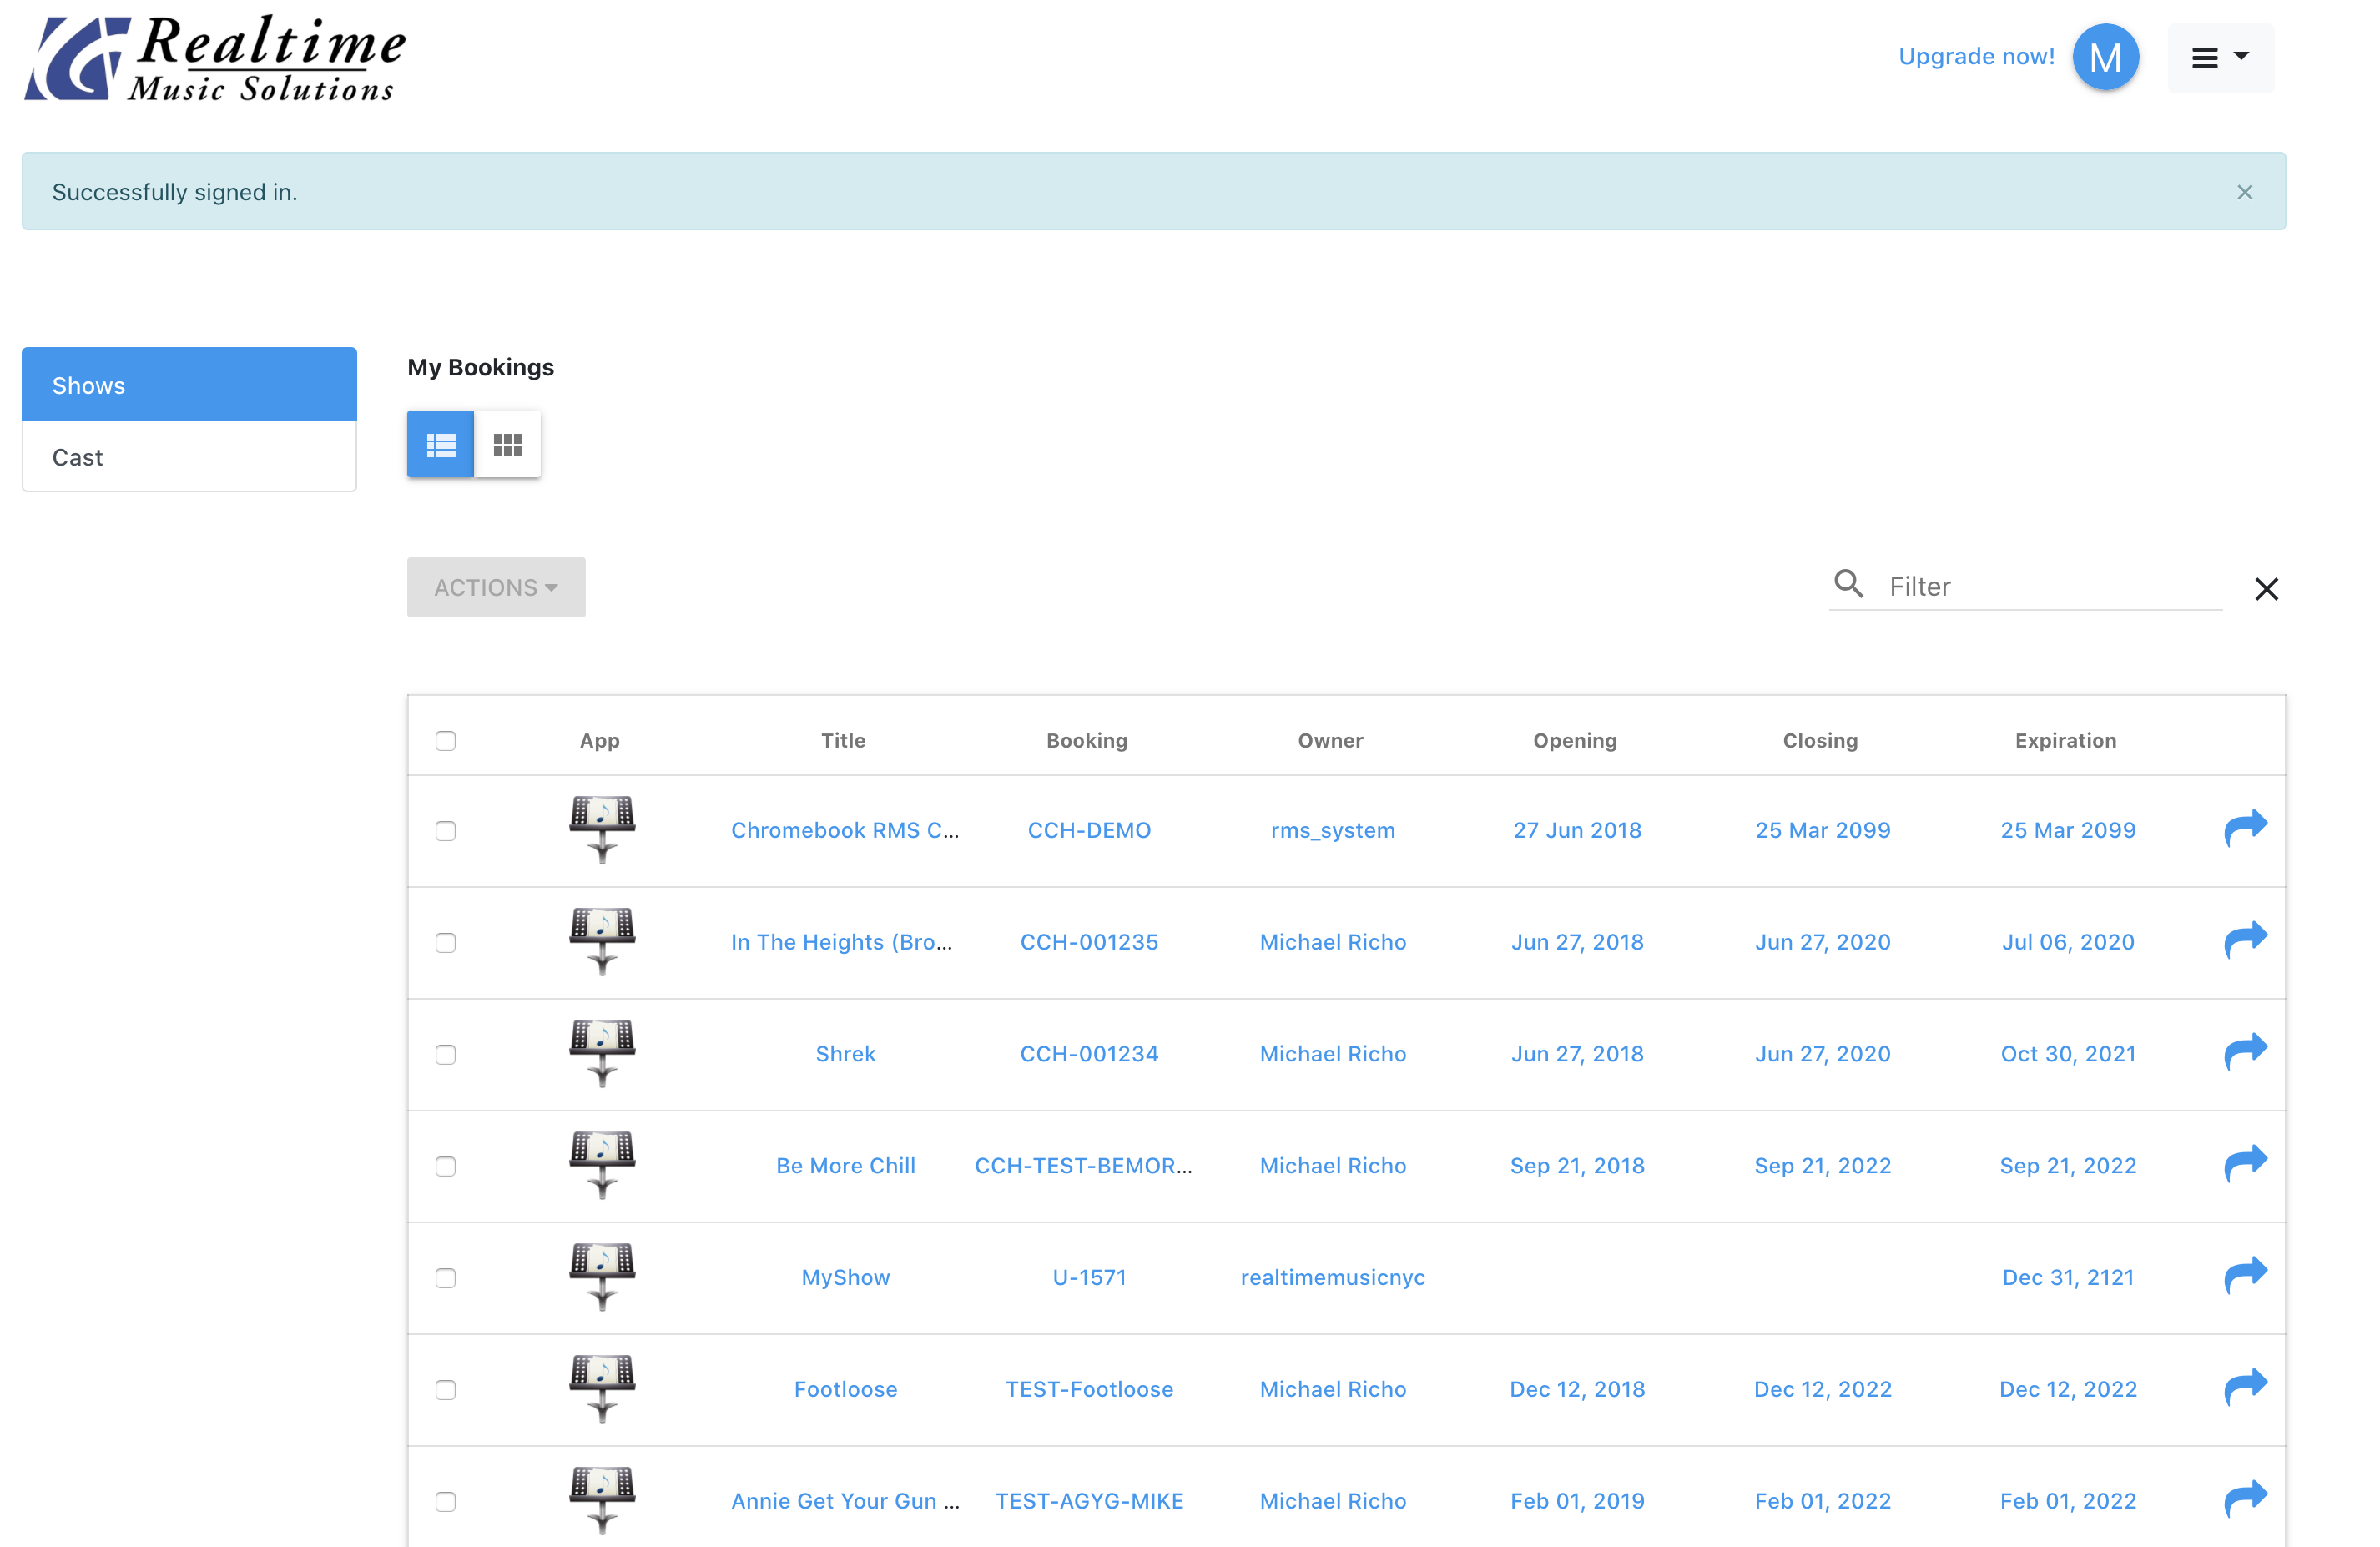Share the Footloose booking arrow
2380x1547 pixels.
click(x=2245, y=1389)
